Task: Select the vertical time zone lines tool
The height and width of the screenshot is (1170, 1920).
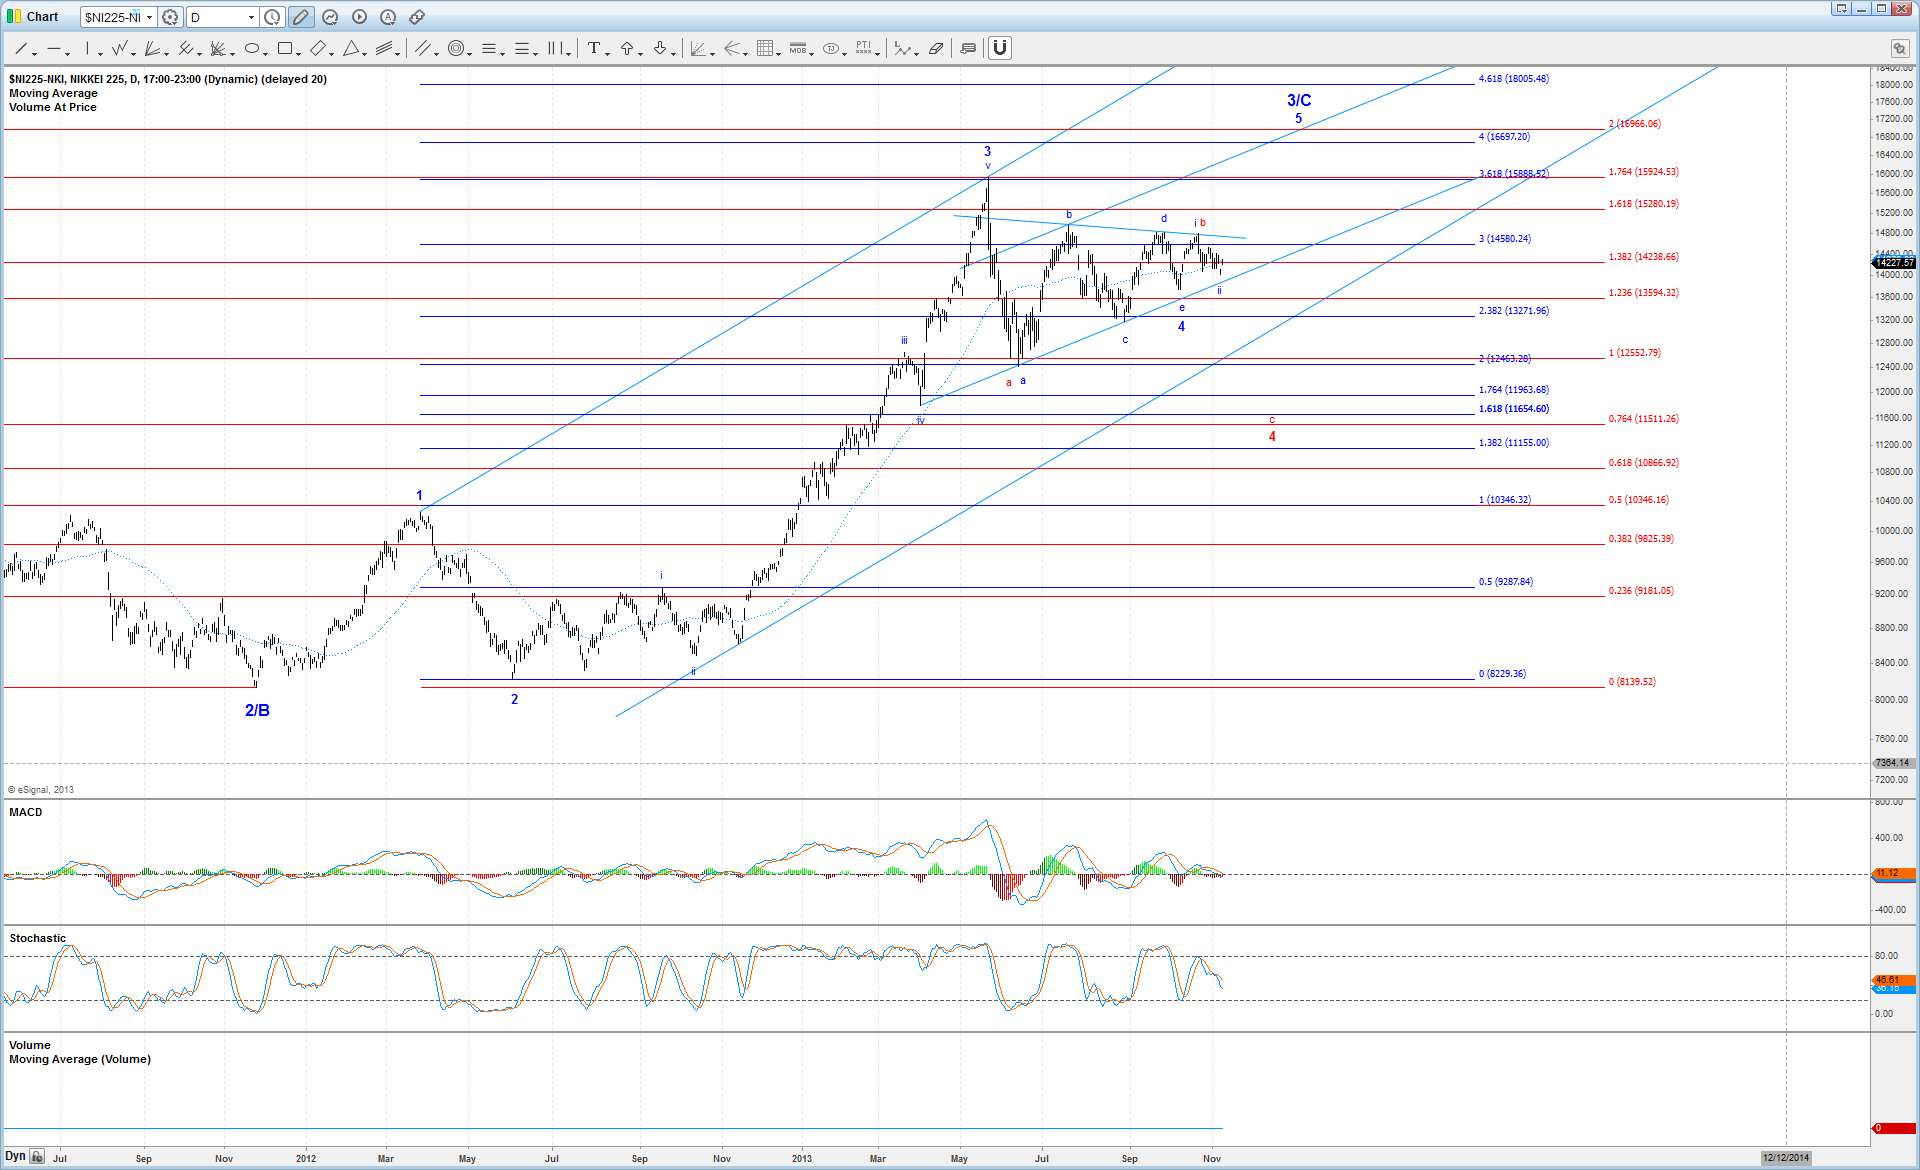Action: pos(555,48)
